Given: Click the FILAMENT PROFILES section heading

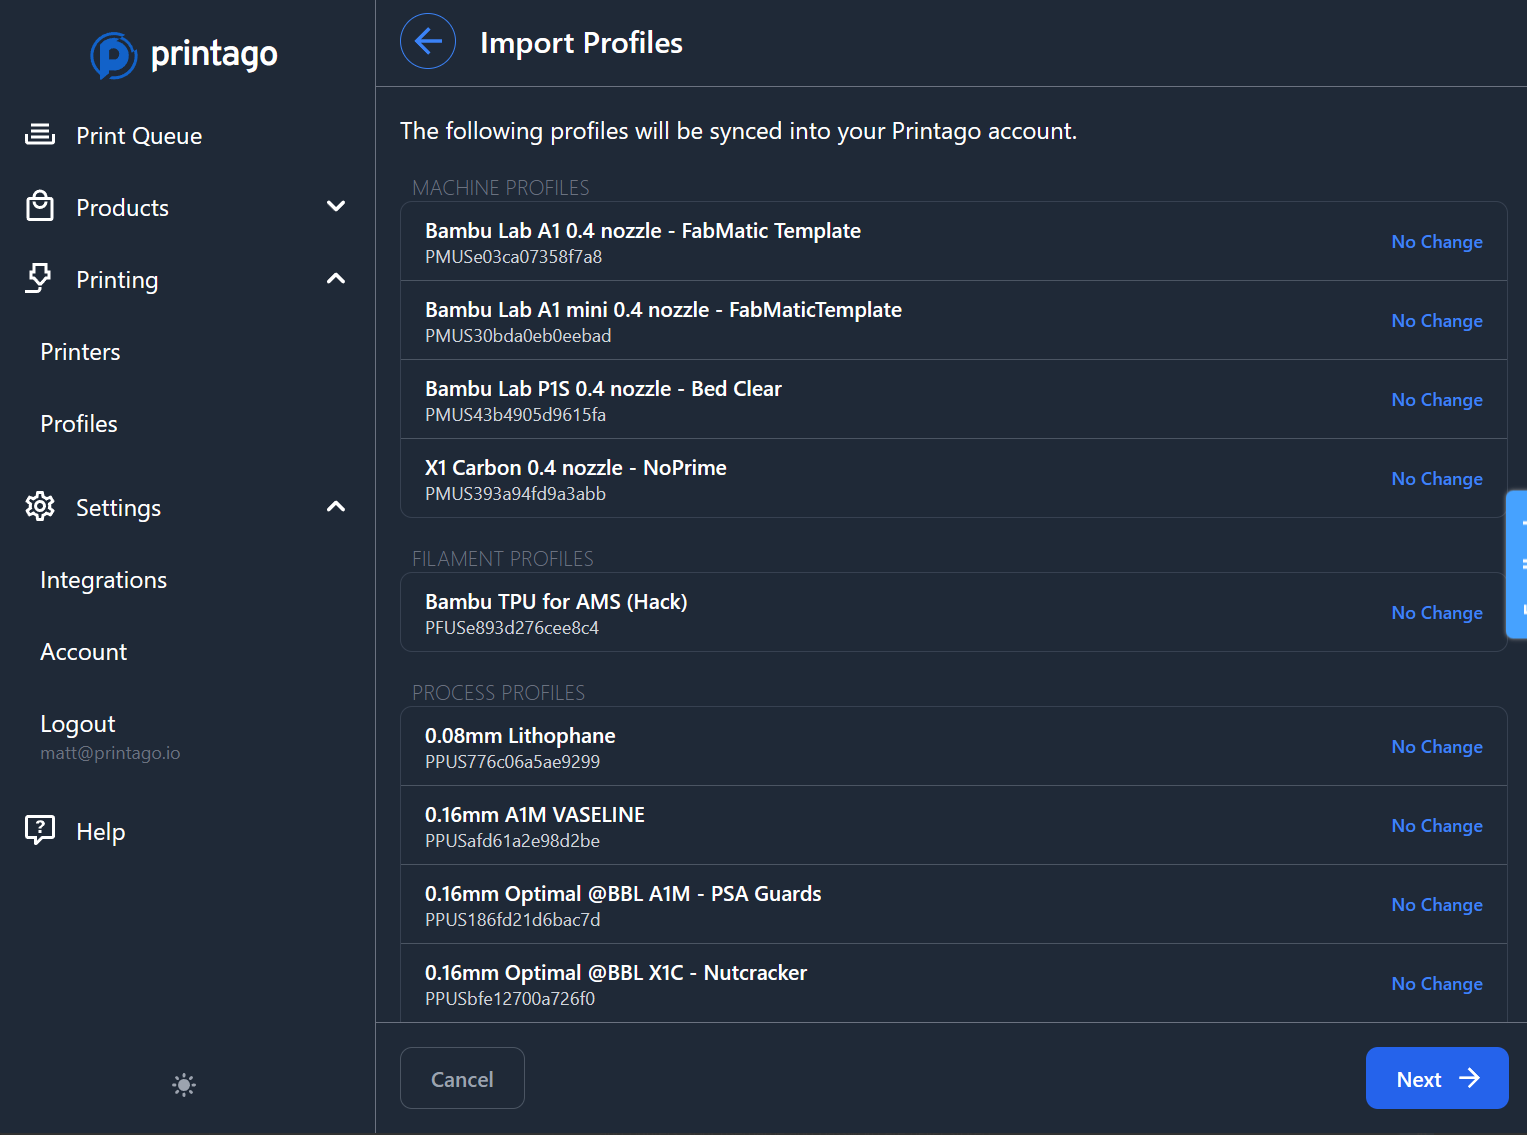Looking at the screenshot, I should click(503, 559).
